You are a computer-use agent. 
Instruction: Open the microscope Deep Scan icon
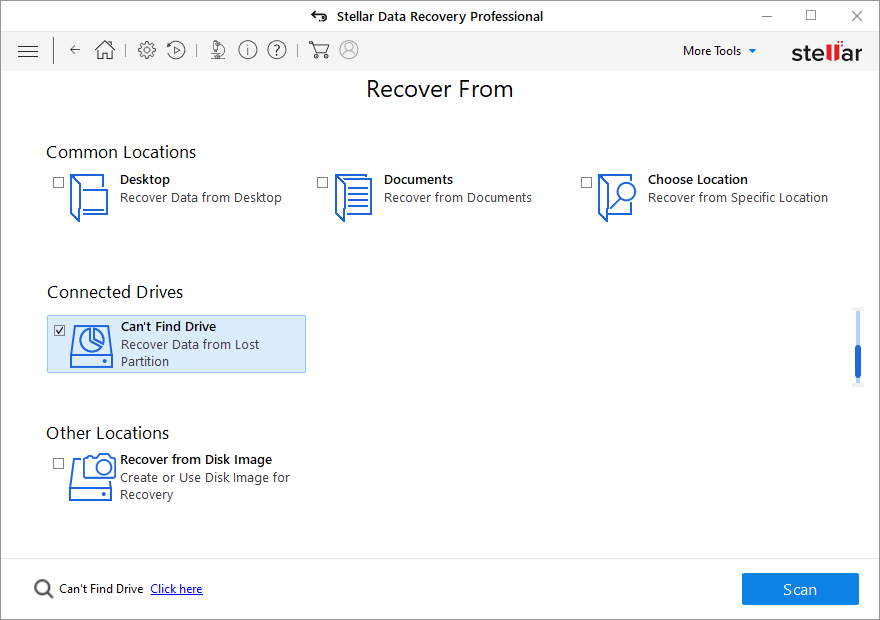(x=218, y=50)
